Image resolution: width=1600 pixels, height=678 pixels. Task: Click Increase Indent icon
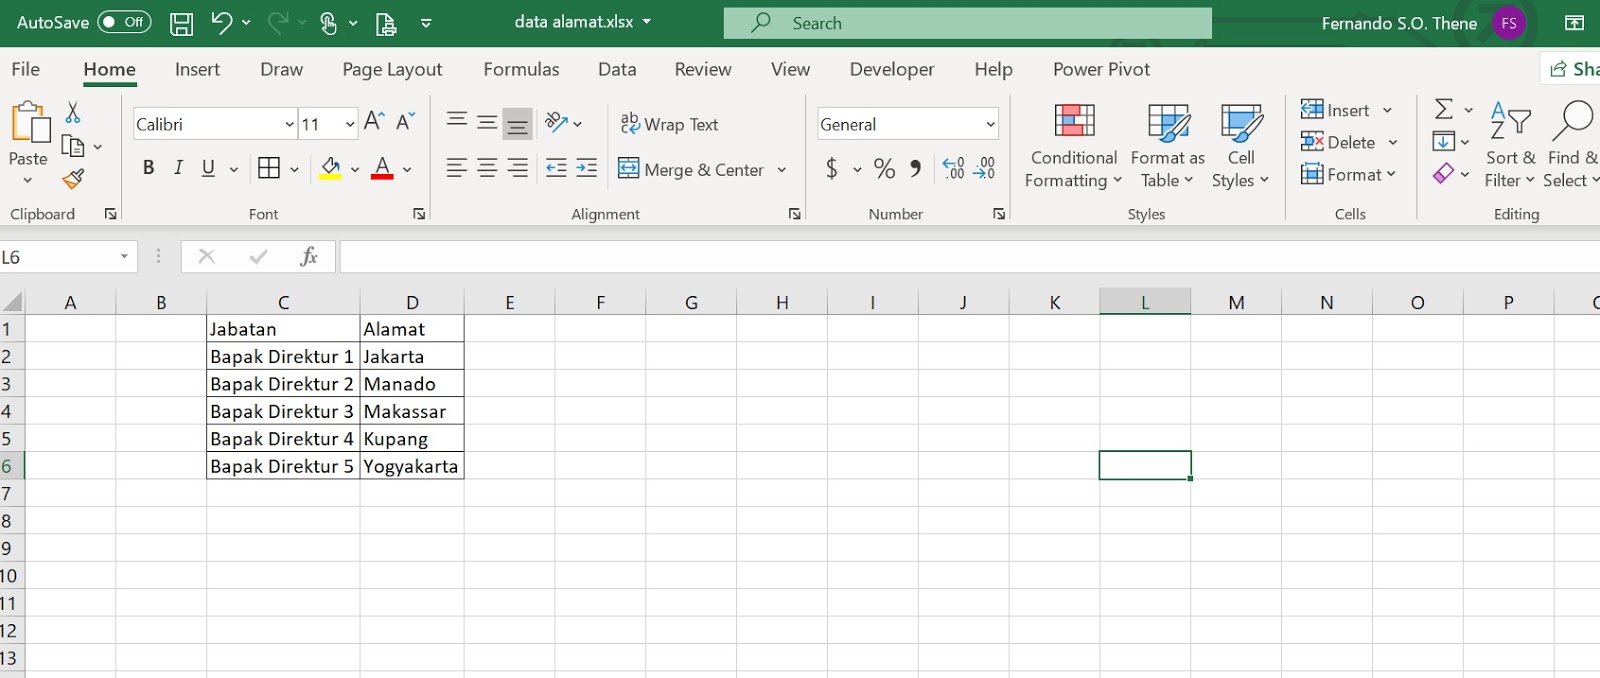(x=587, y=168)
